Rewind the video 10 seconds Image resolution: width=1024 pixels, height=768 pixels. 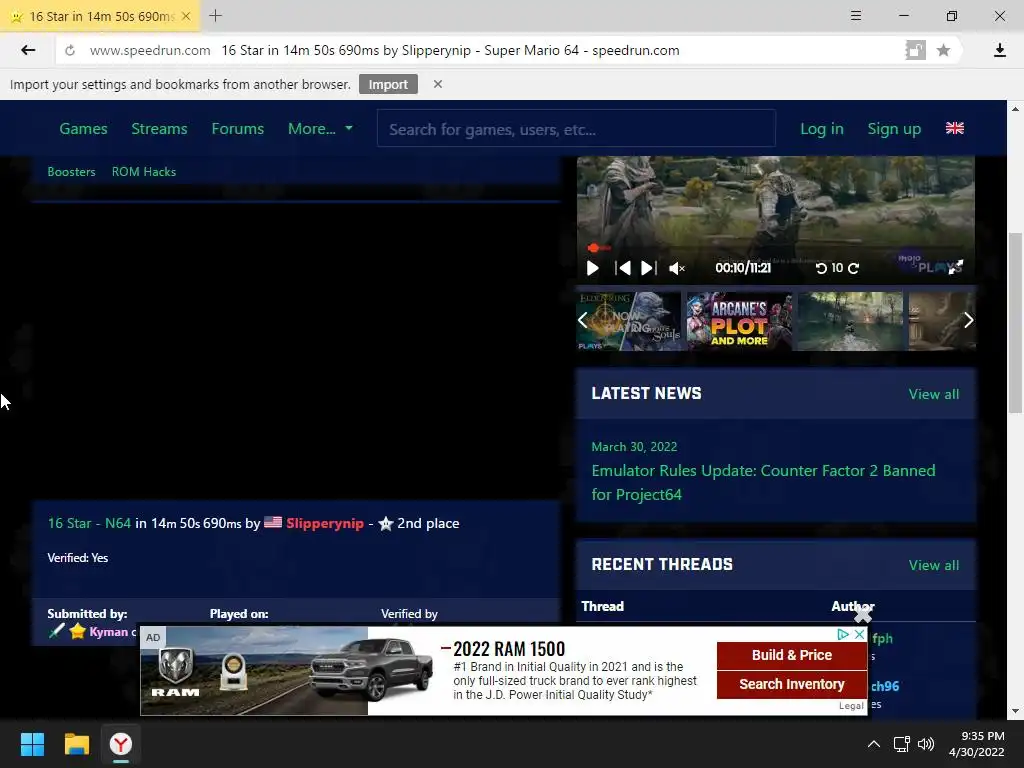pos(822,268)
